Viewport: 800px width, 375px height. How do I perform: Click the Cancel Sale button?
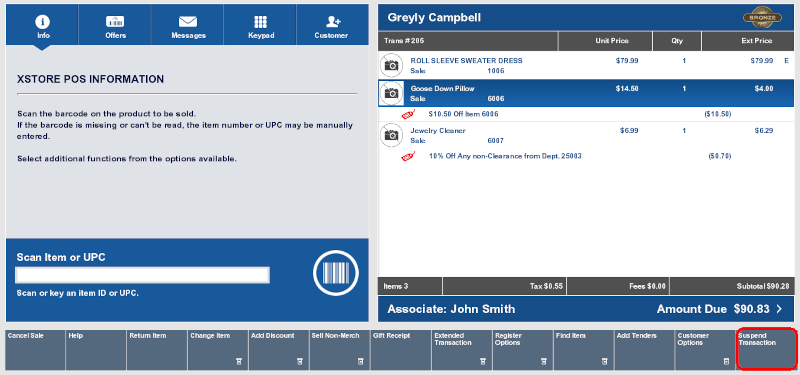[x=35, y=350]
